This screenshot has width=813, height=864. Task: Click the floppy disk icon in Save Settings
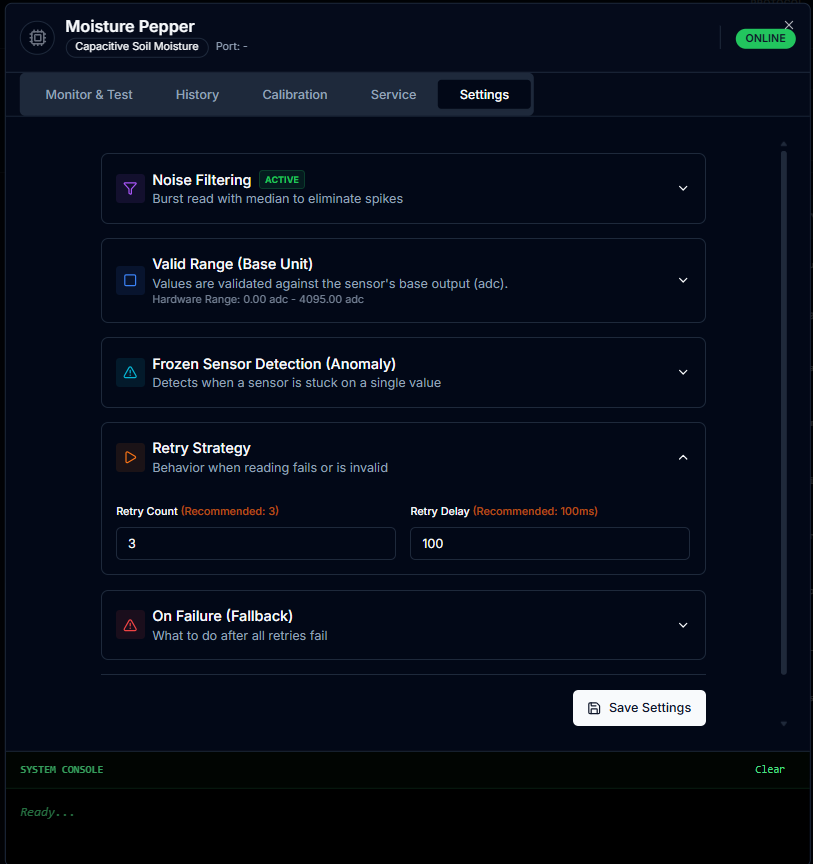point(594,708)
